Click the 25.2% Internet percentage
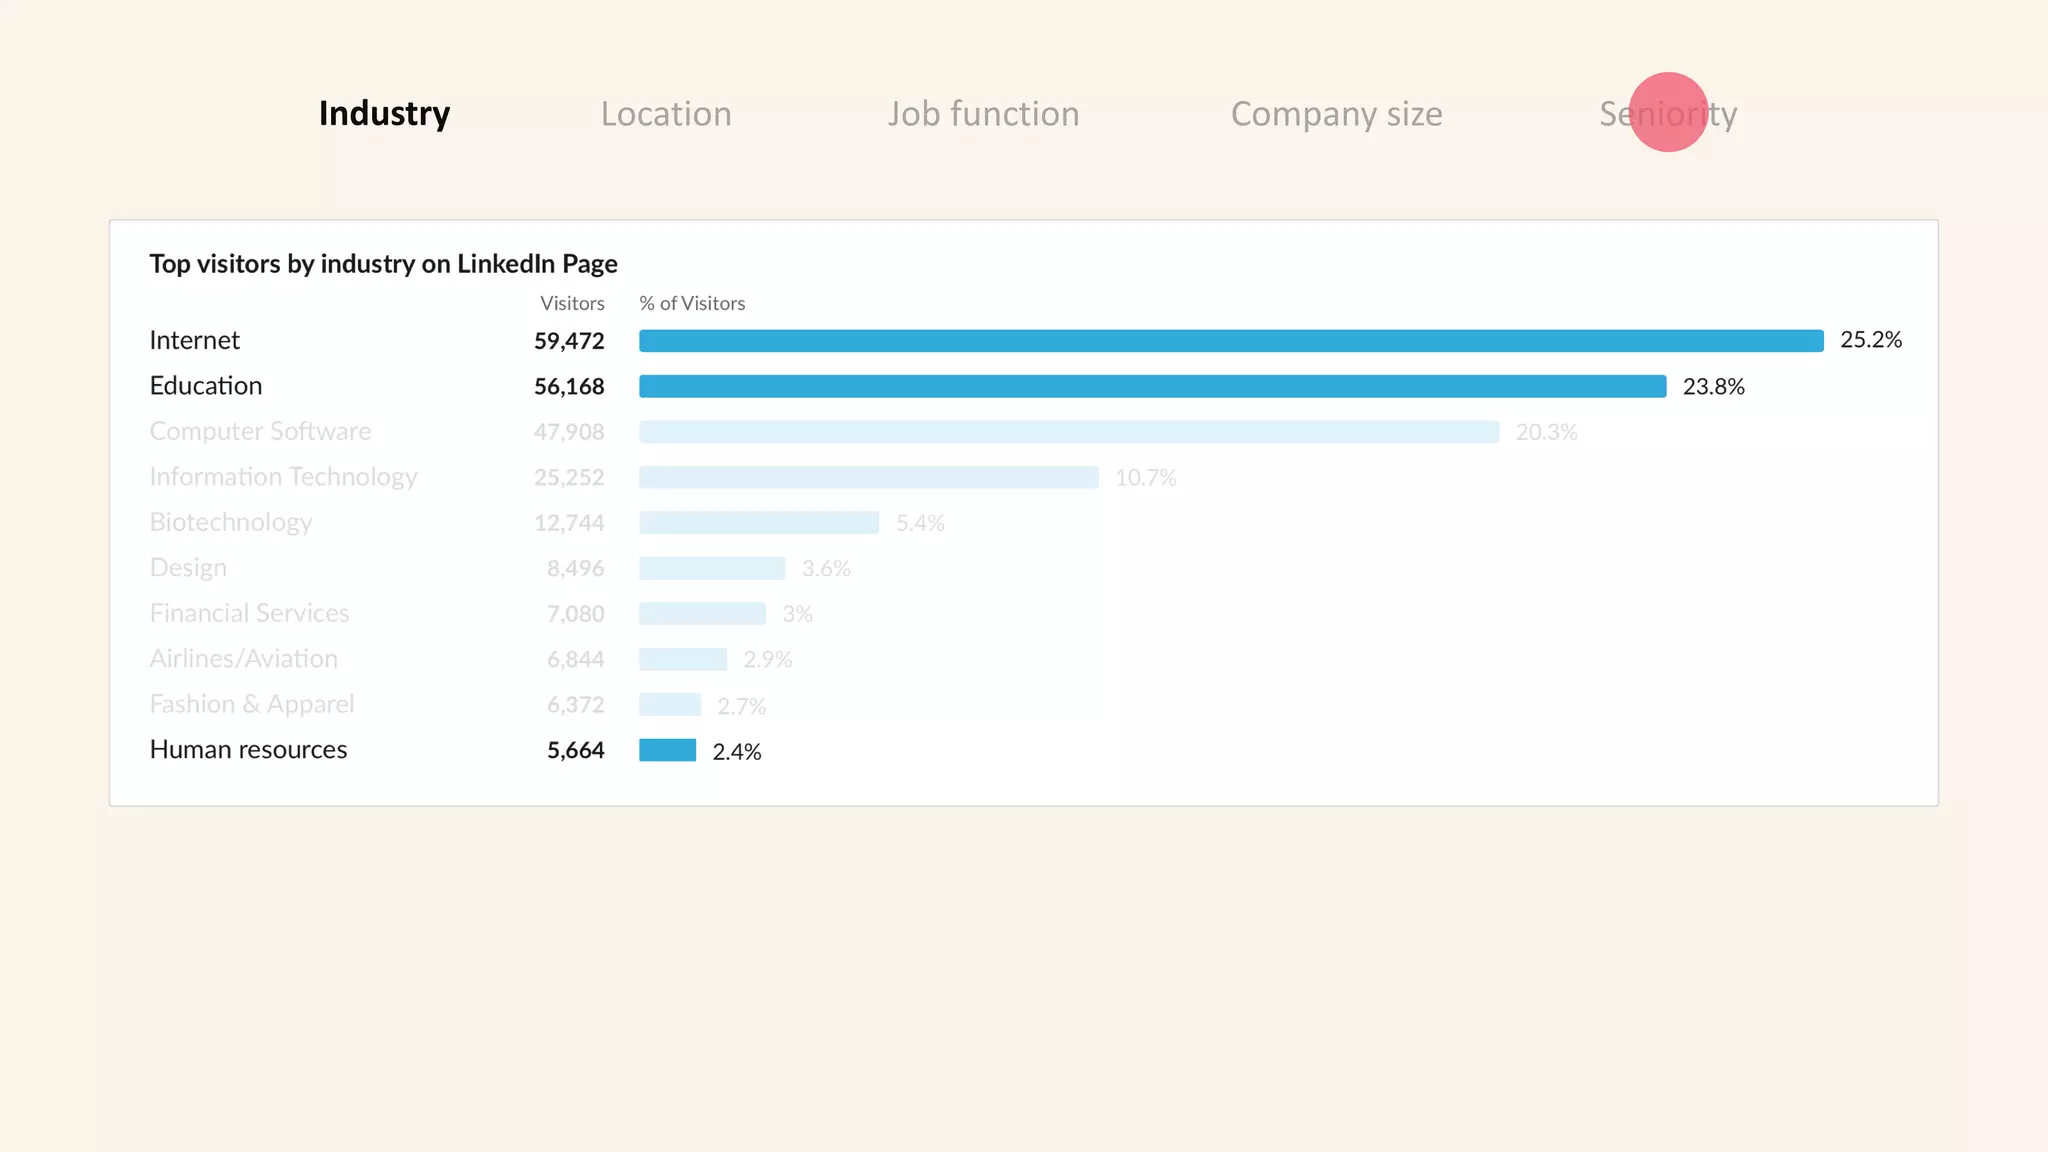 (x=1870, y=340)
